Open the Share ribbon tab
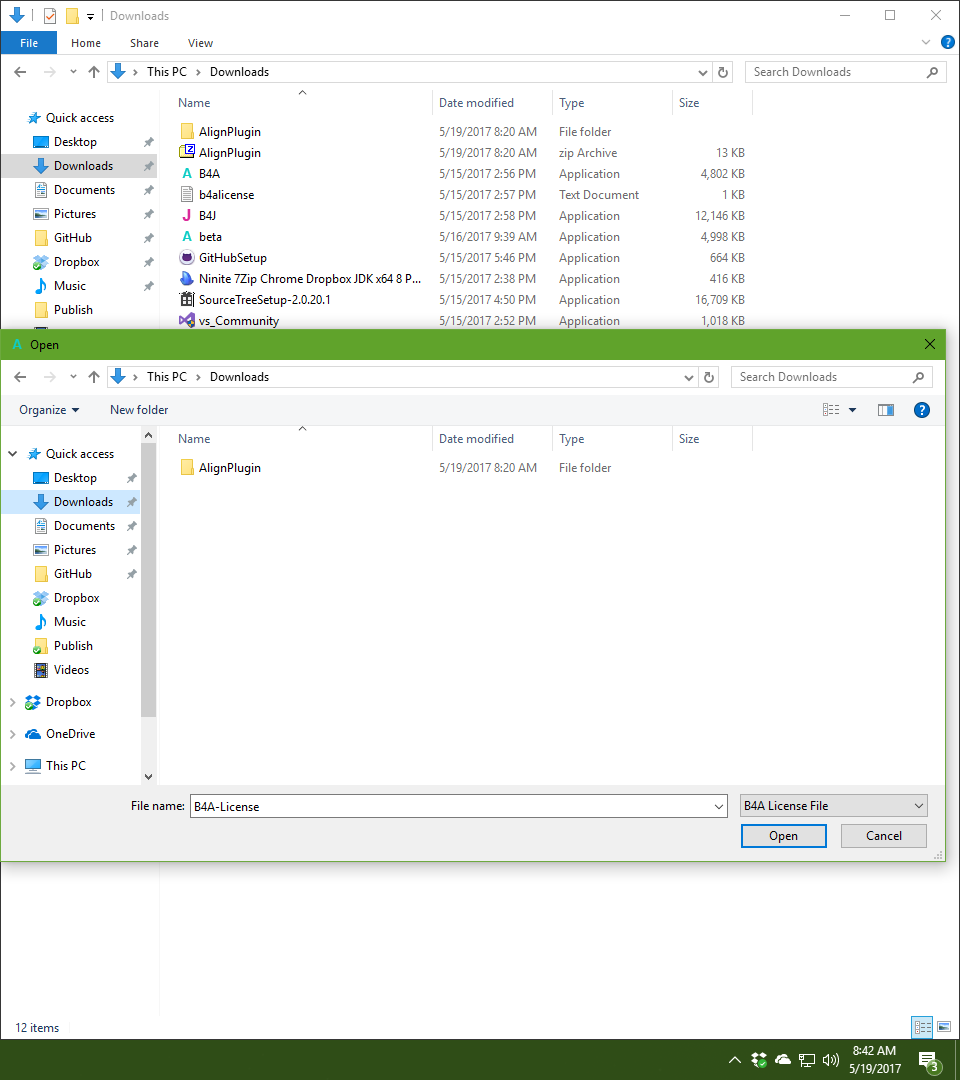 [145, 43]
